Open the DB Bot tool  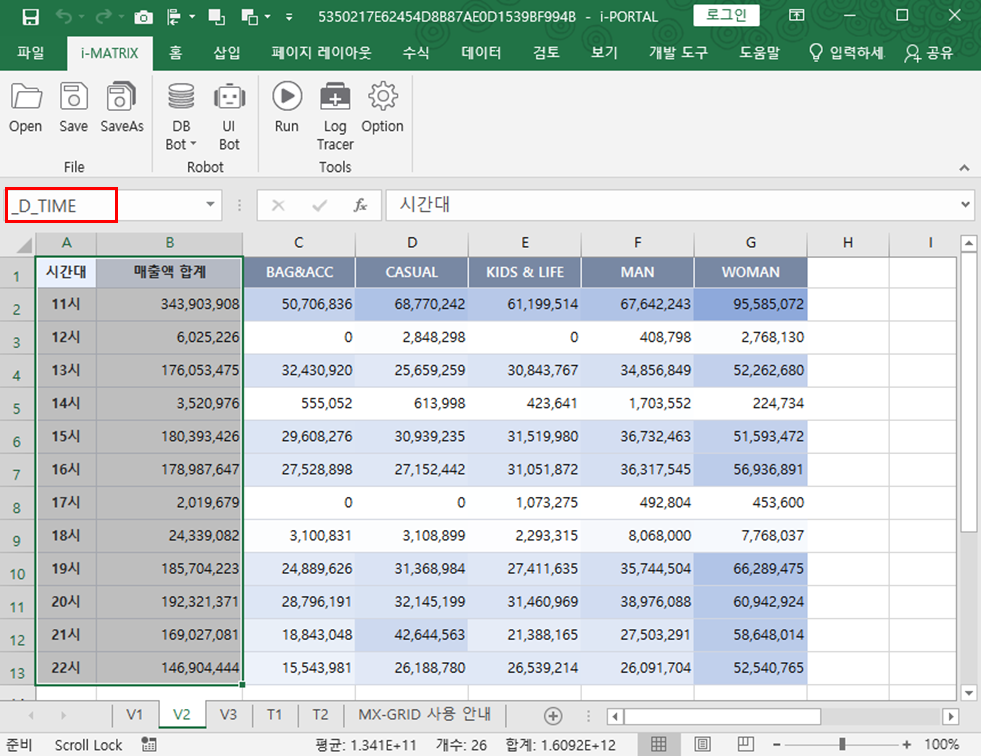click(181, 115)
